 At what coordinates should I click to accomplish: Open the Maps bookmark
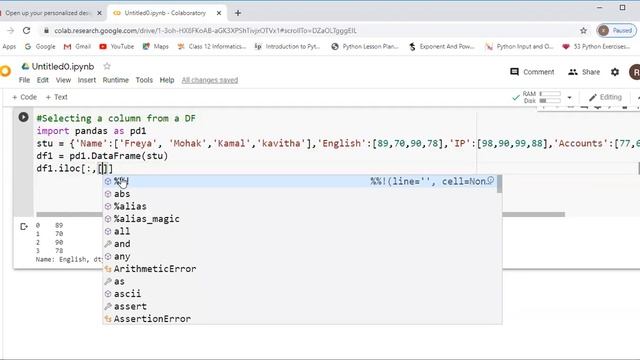point(156,47)
